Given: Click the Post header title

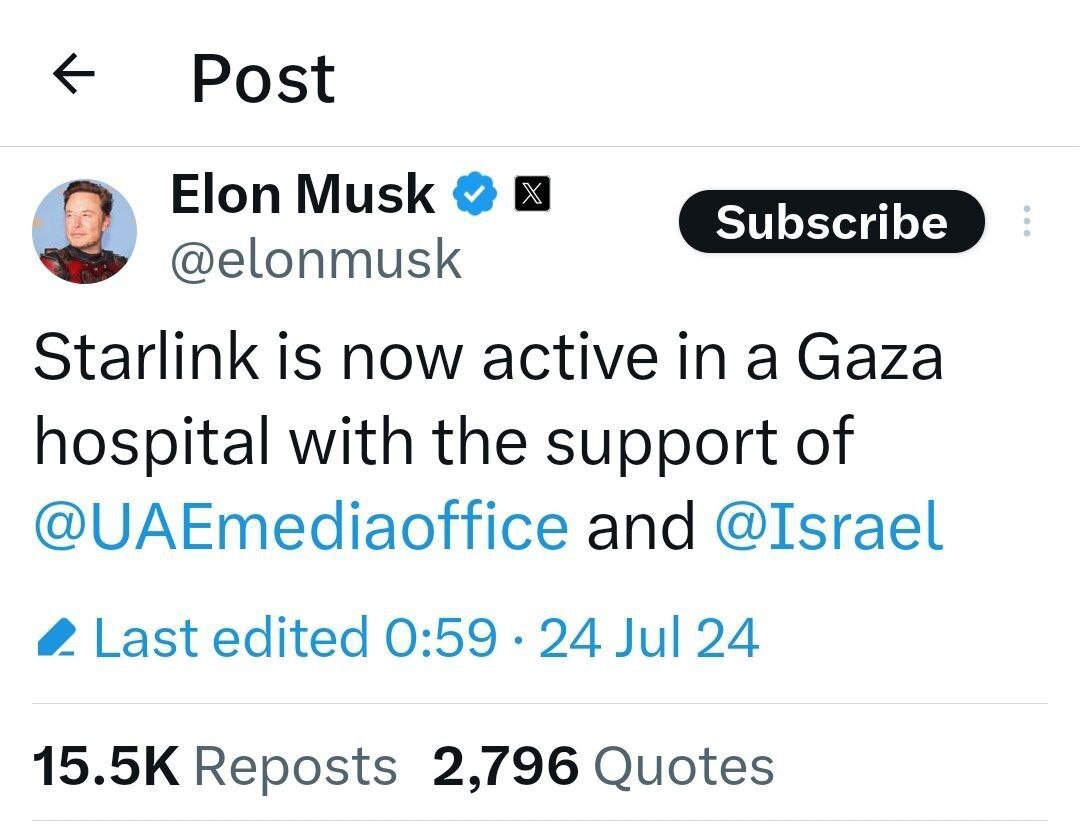Looking at the screenshot, I should point(263,78).
